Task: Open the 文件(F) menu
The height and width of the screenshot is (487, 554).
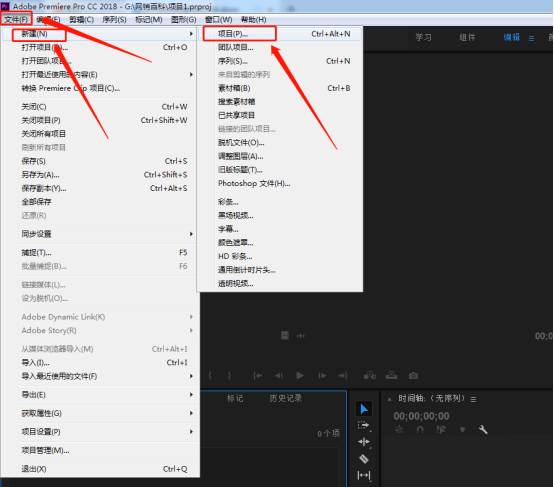Action: coord(16,19)
